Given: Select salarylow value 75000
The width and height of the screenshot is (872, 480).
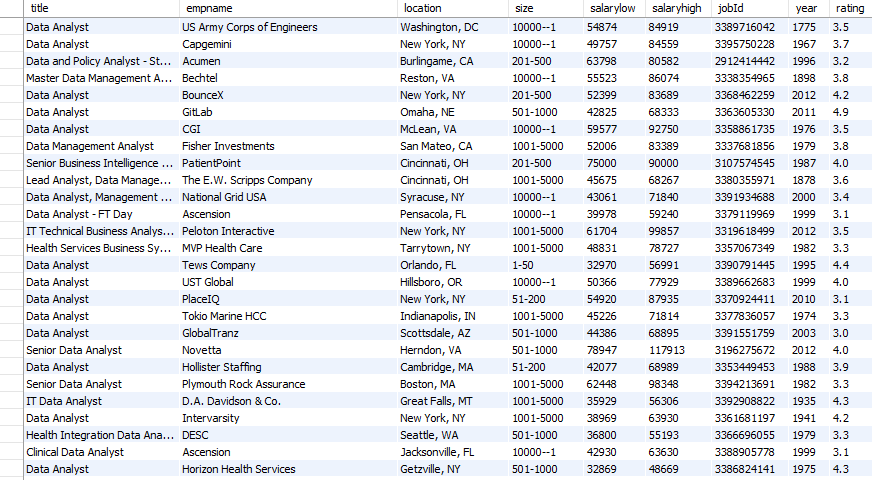Looking at the screenshot, I should 614,163.
